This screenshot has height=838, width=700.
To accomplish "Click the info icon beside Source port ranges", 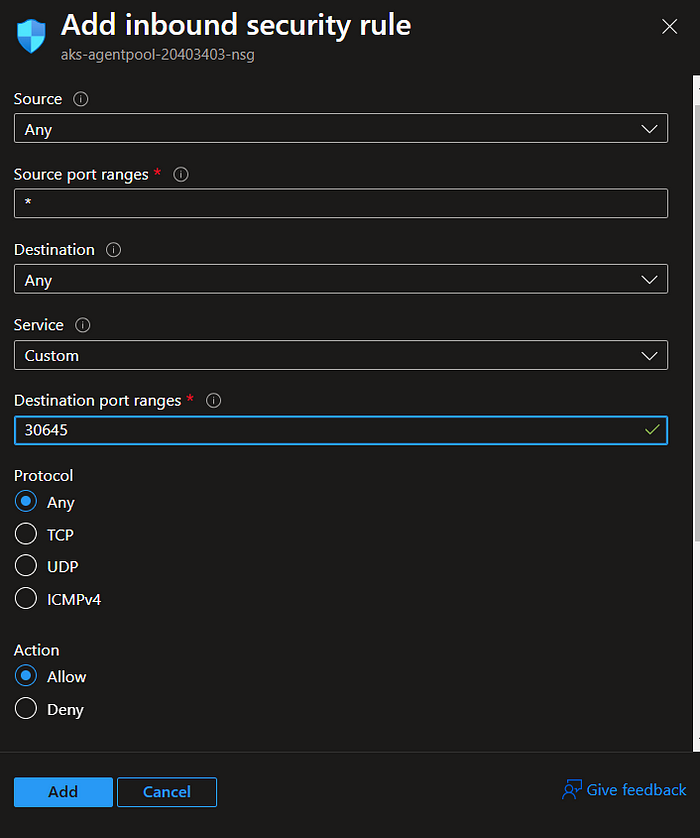I will coord(181,174).
